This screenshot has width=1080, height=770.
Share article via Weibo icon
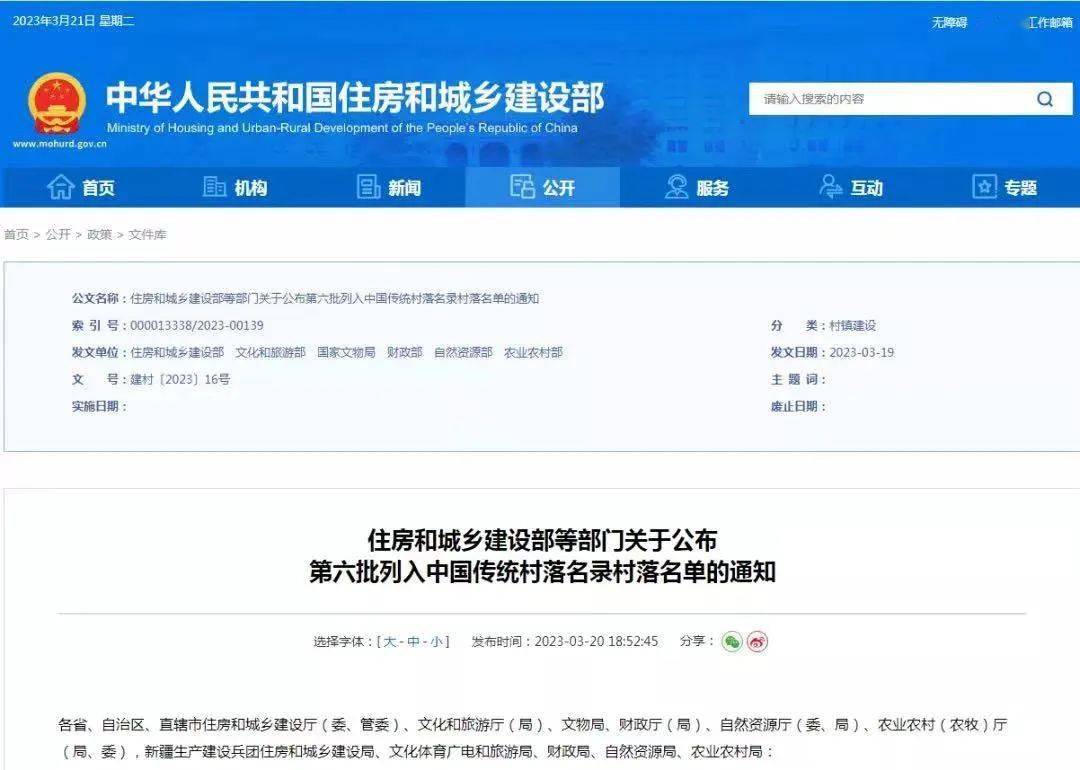(x=758, y=642)
